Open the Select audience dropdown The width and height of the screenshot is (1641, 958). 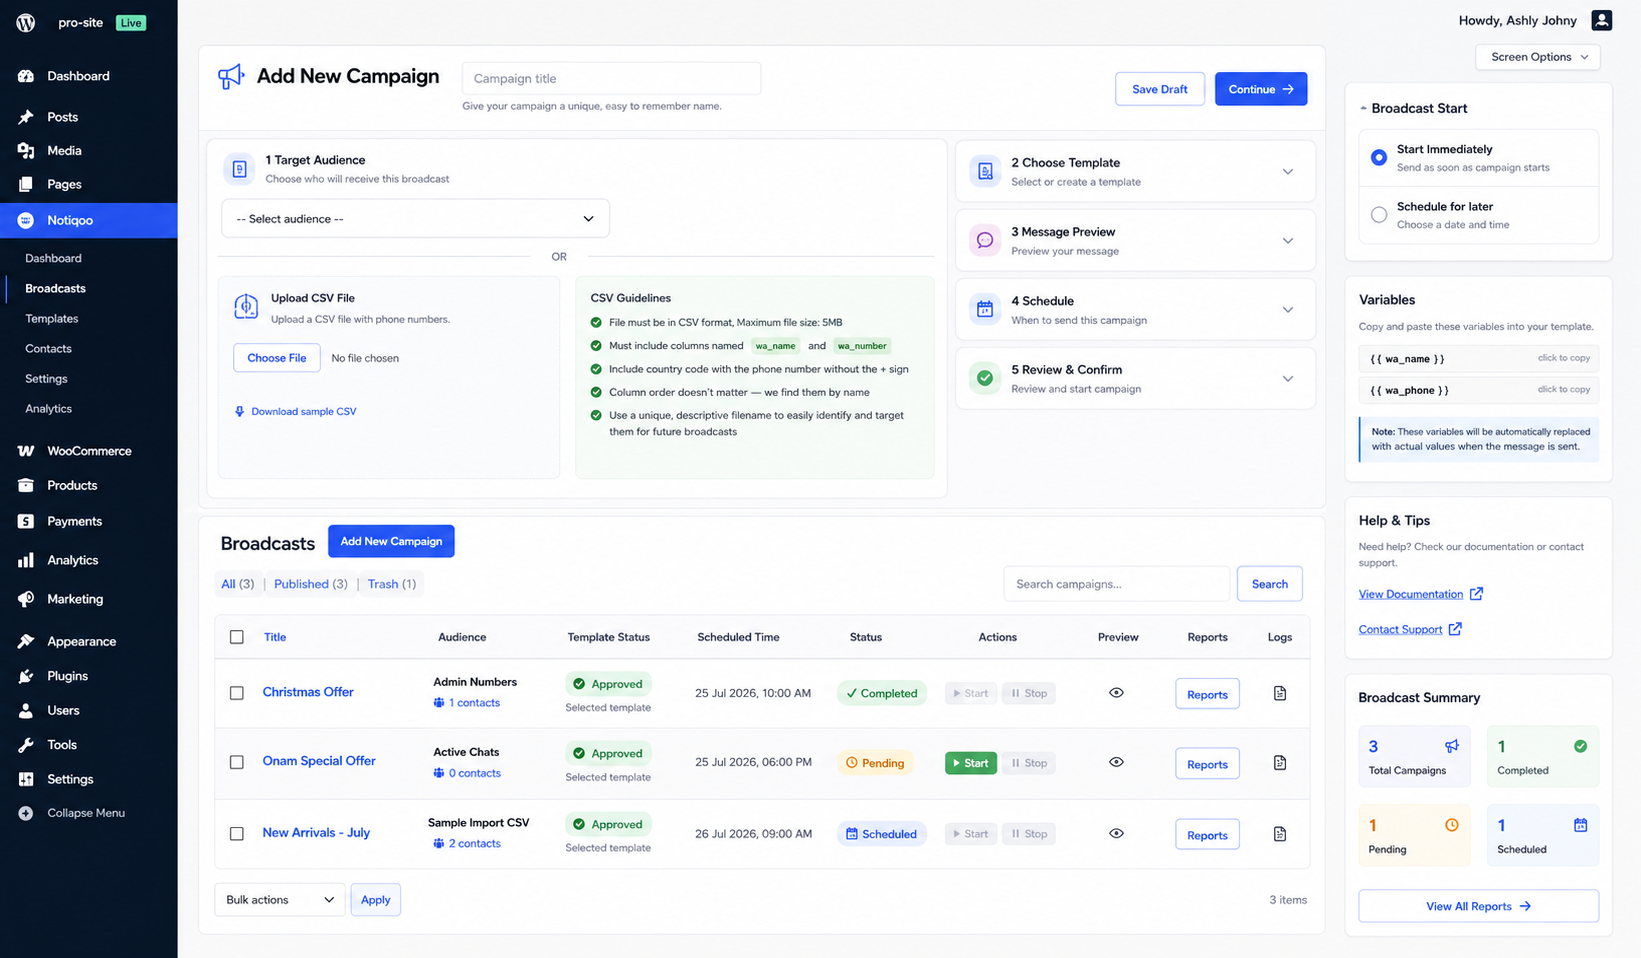click(415, 219)
